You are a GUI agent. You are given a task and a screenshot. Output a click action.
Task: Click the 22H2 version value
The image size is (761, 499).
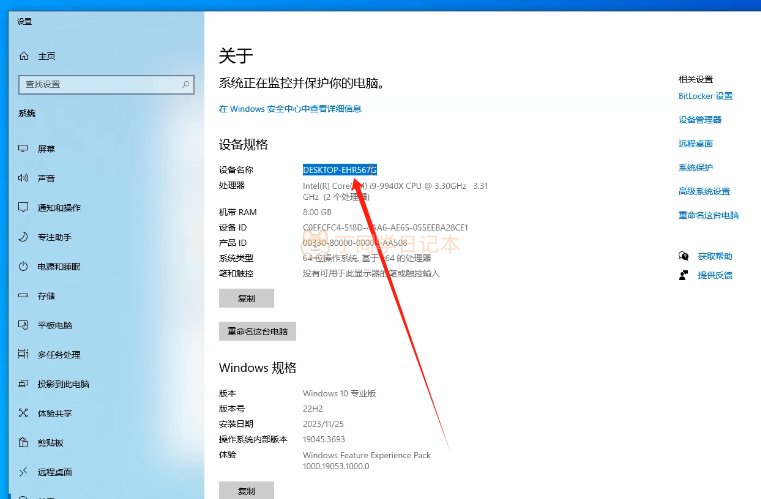tap(313, 409)
